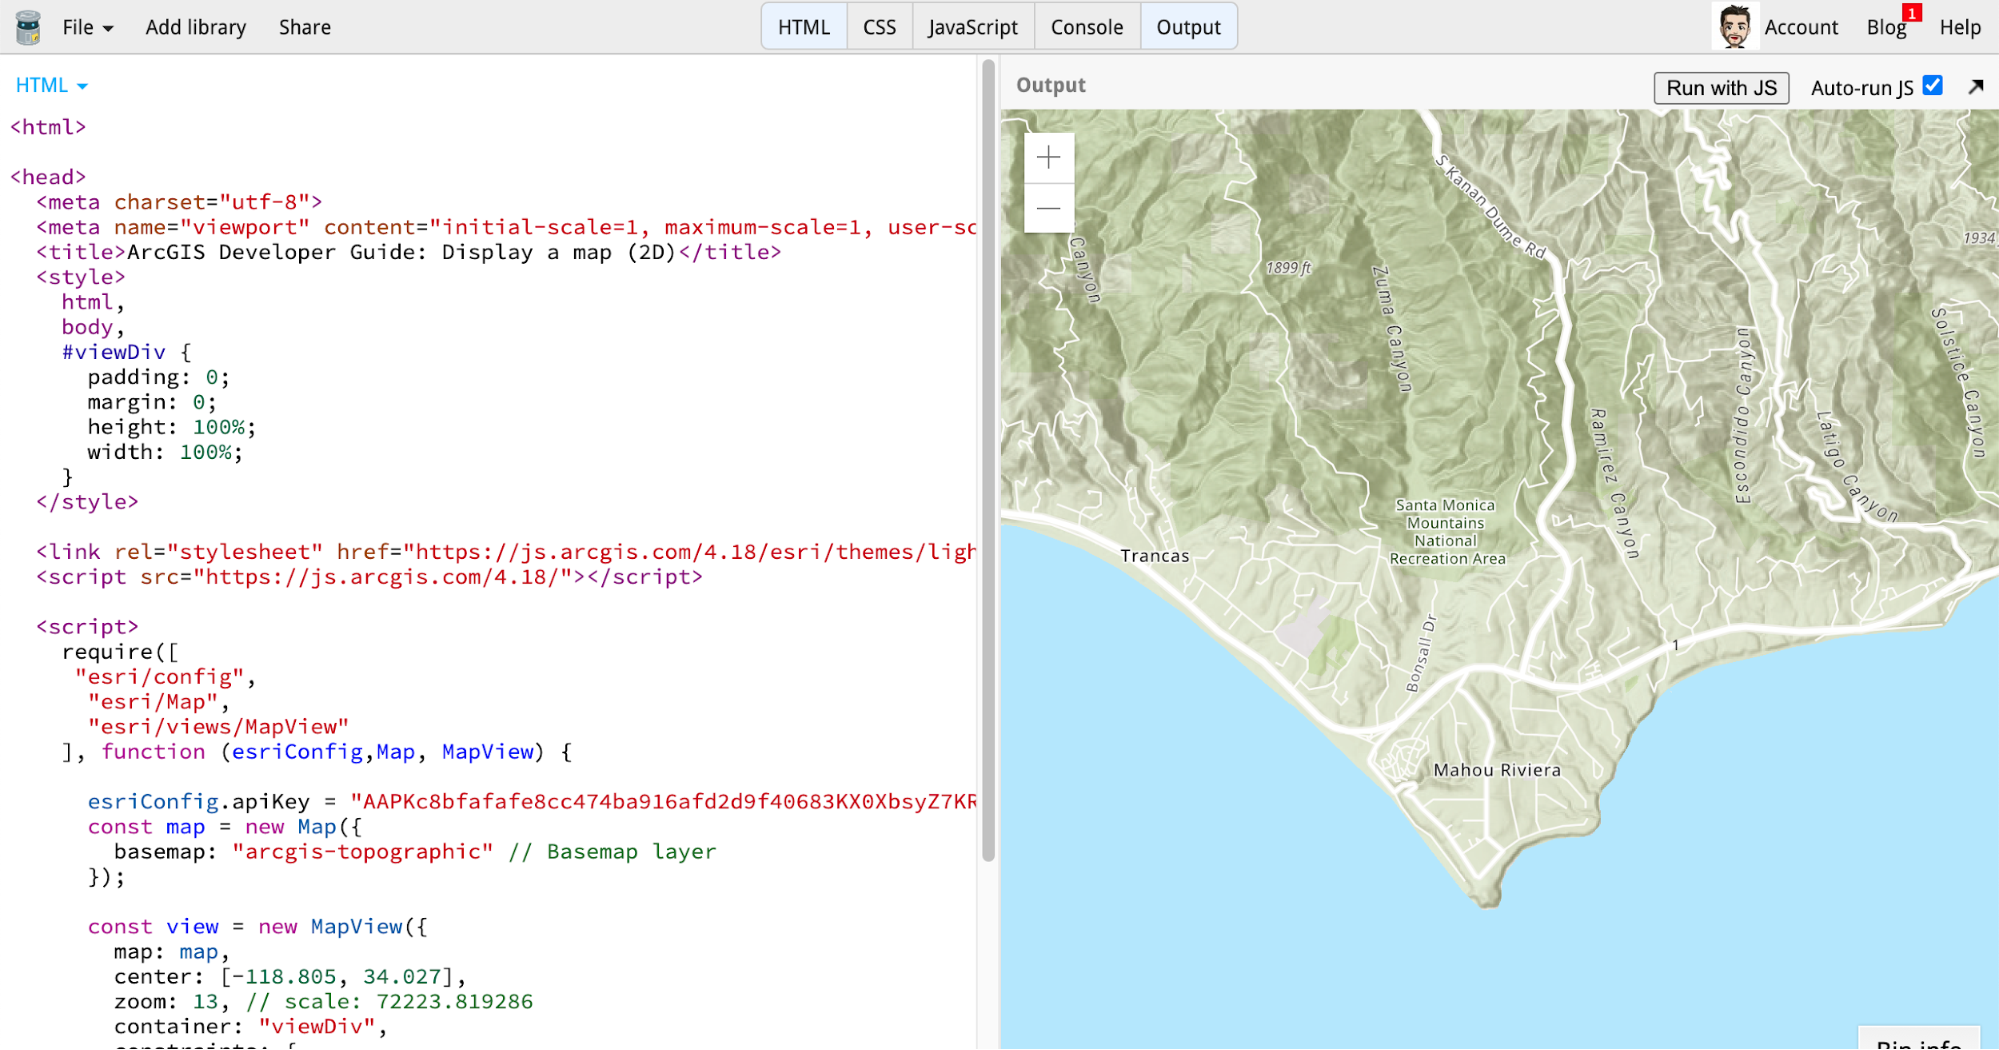The width and height of the screenshot is (1999, 1050).
Task: Click the Run with JS button
Action: tap(1721, 88)
